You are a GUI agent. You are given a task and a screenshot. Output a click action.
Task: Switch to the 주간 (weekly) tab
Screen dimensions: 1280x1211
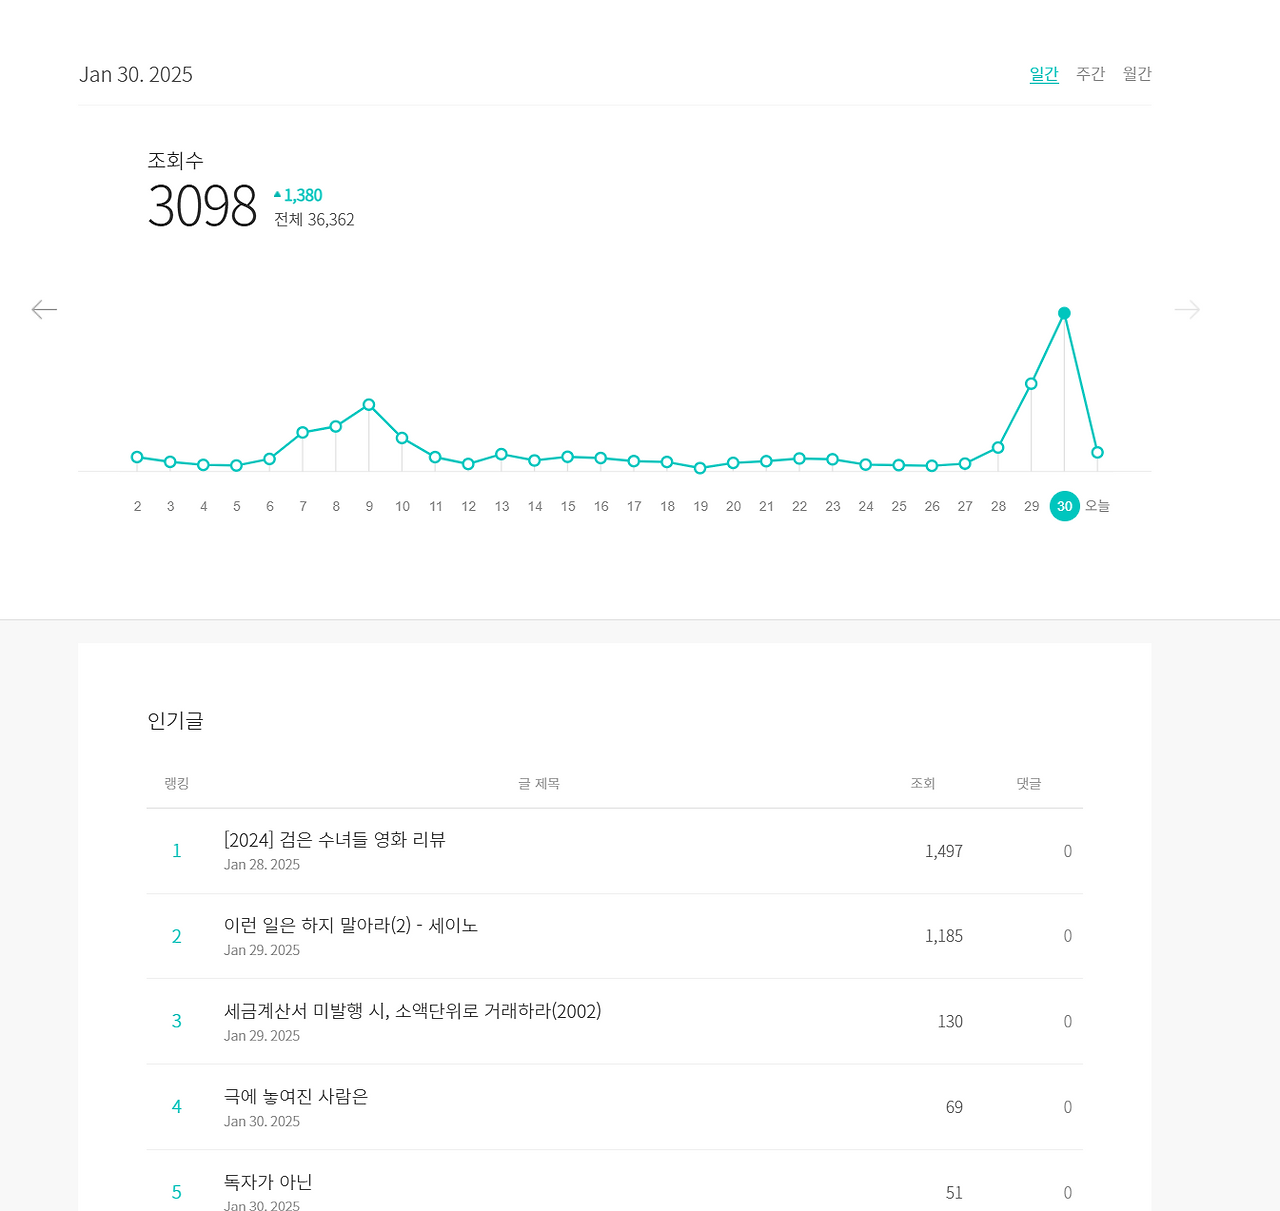coord(1090,73)
